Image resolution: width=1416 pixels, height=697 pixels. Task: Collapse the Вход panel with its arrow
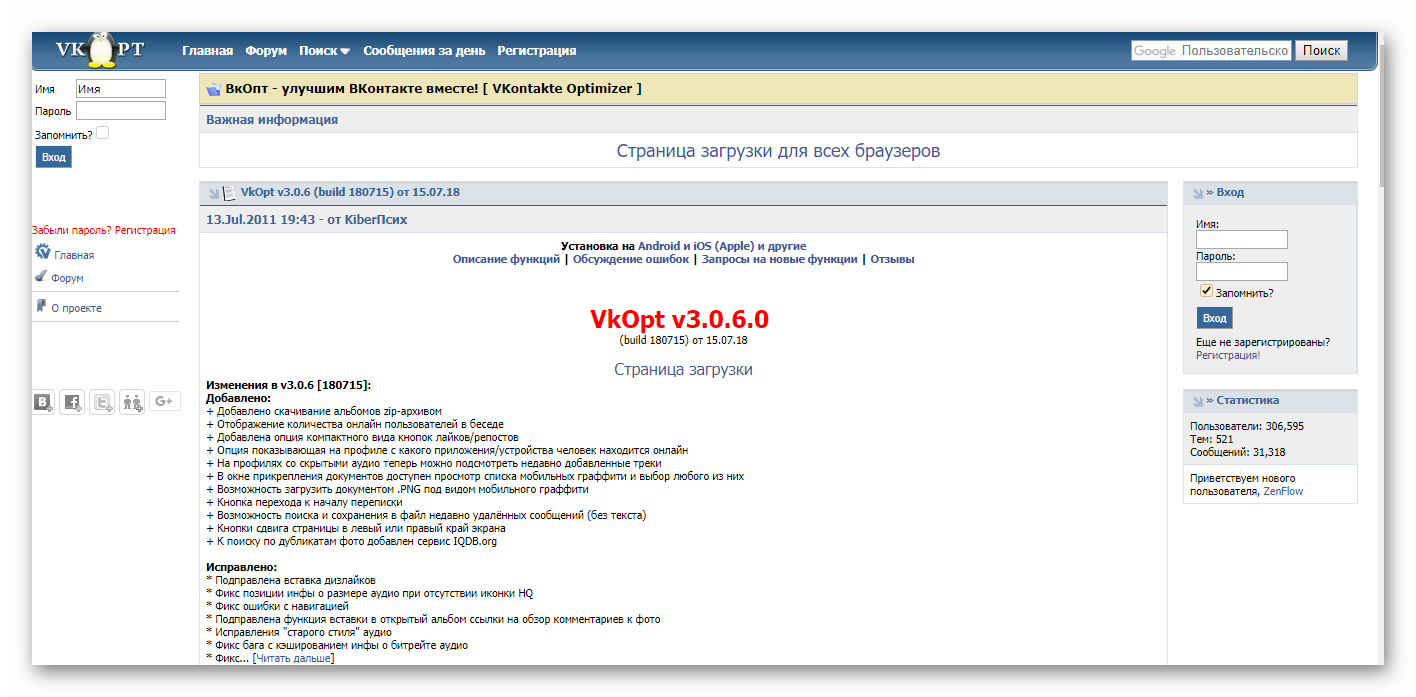click(x=1197, y=193)
